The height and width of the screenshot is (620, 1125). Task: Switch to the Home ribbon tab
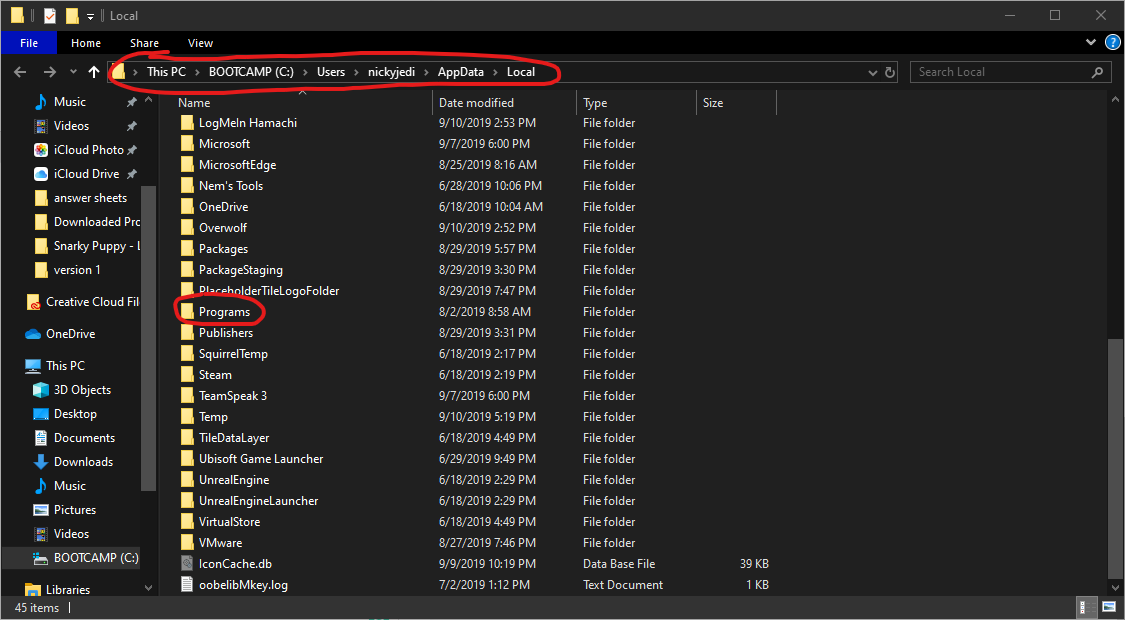tap(86, 43)
